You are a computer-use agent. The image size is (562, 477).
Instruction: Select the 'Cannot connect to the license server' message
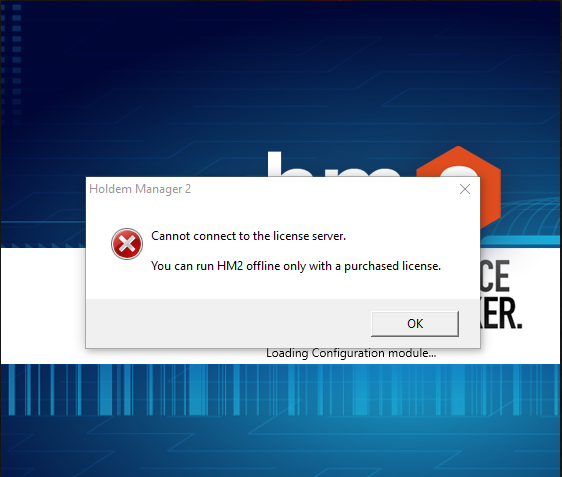[x=248, y=236]
